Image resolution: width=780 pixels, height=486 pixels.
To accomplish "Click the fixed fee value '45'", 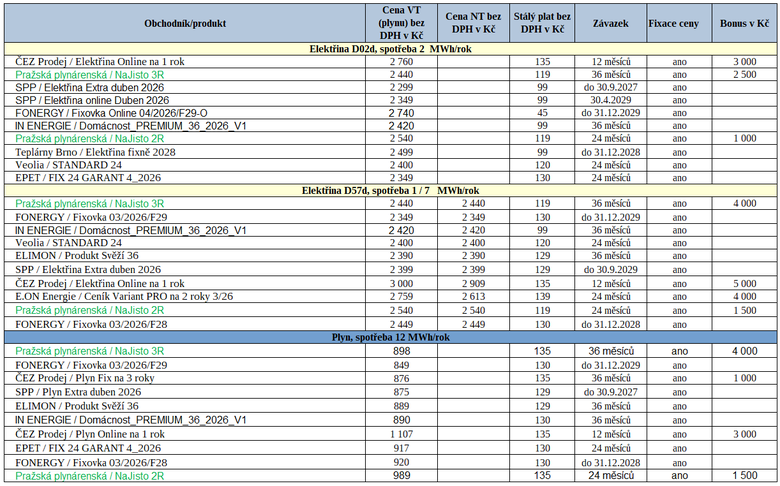I will tap(542, 113).
